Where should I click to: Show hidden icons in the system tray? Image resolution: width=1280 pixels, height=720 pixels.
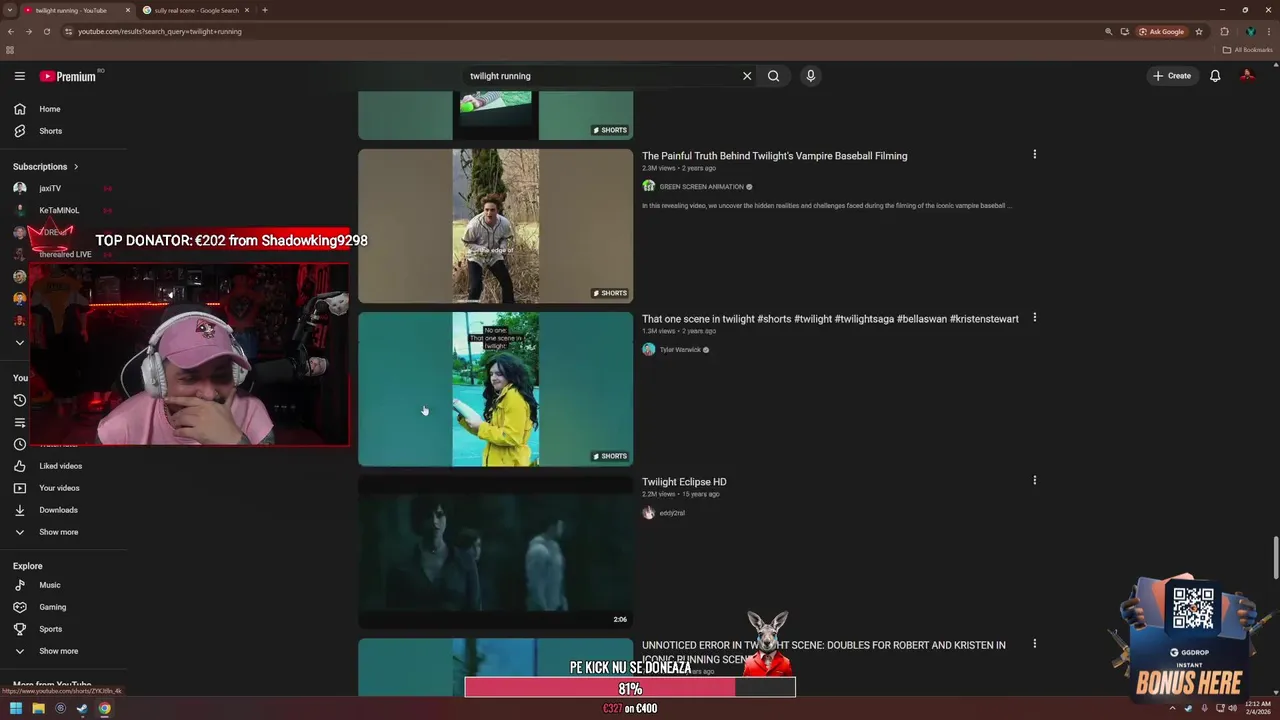[x=1172, y=708]
